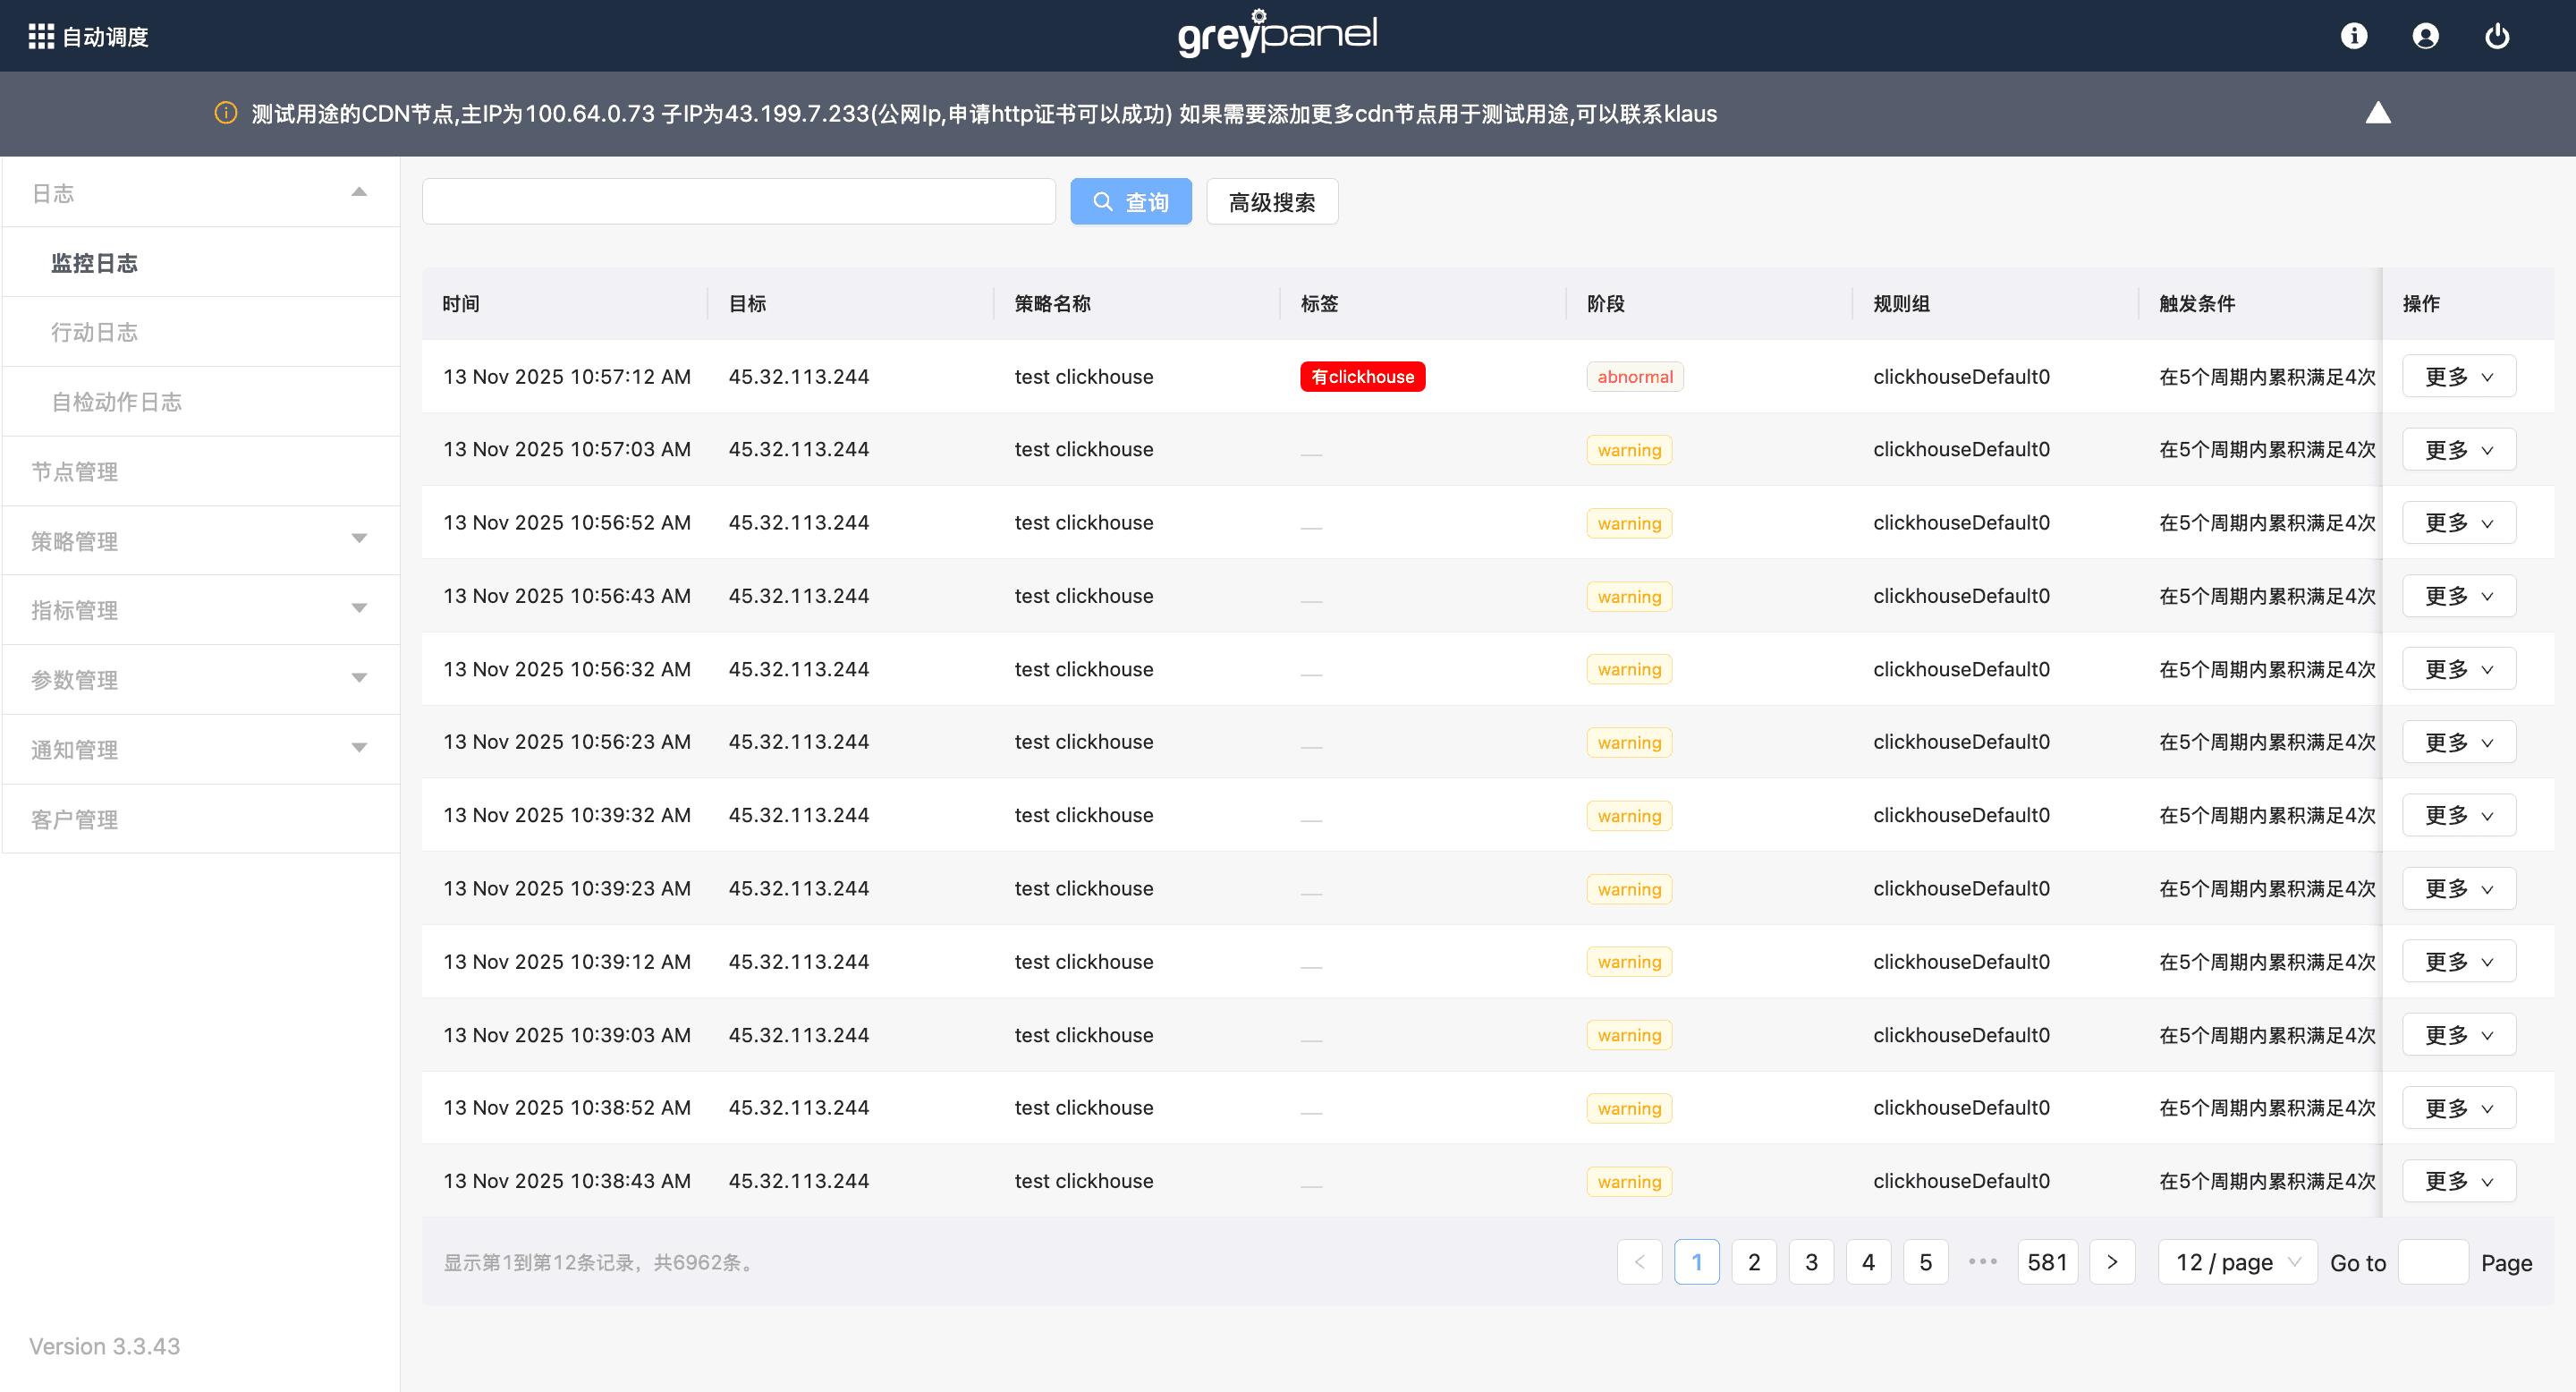Collapse the banner via the triangle icon
2576x1392 pixels.
(x=2377, y=113)
